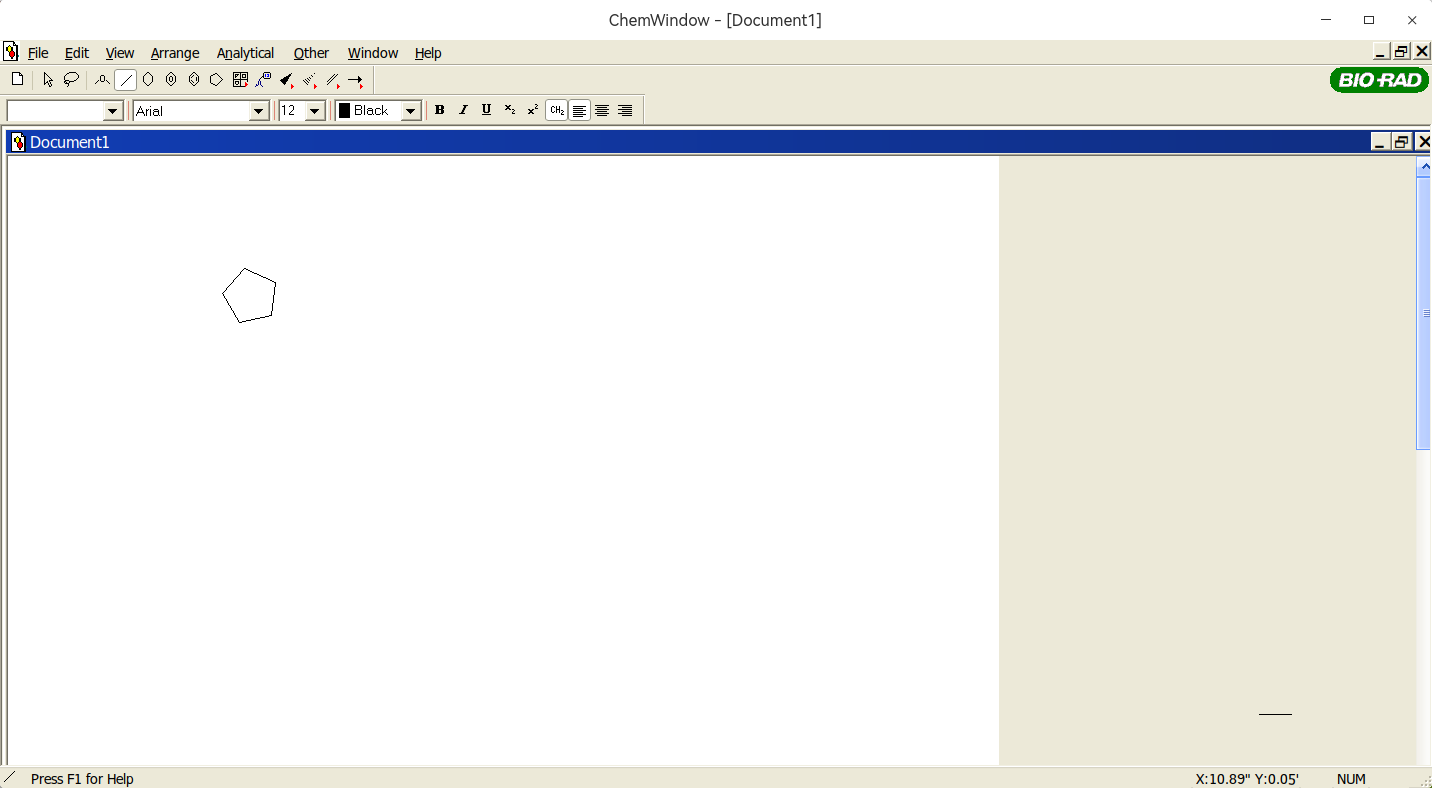Select the Lasso selection tool
Viewport: 1432px width, 788px height.
coord(71,80)
